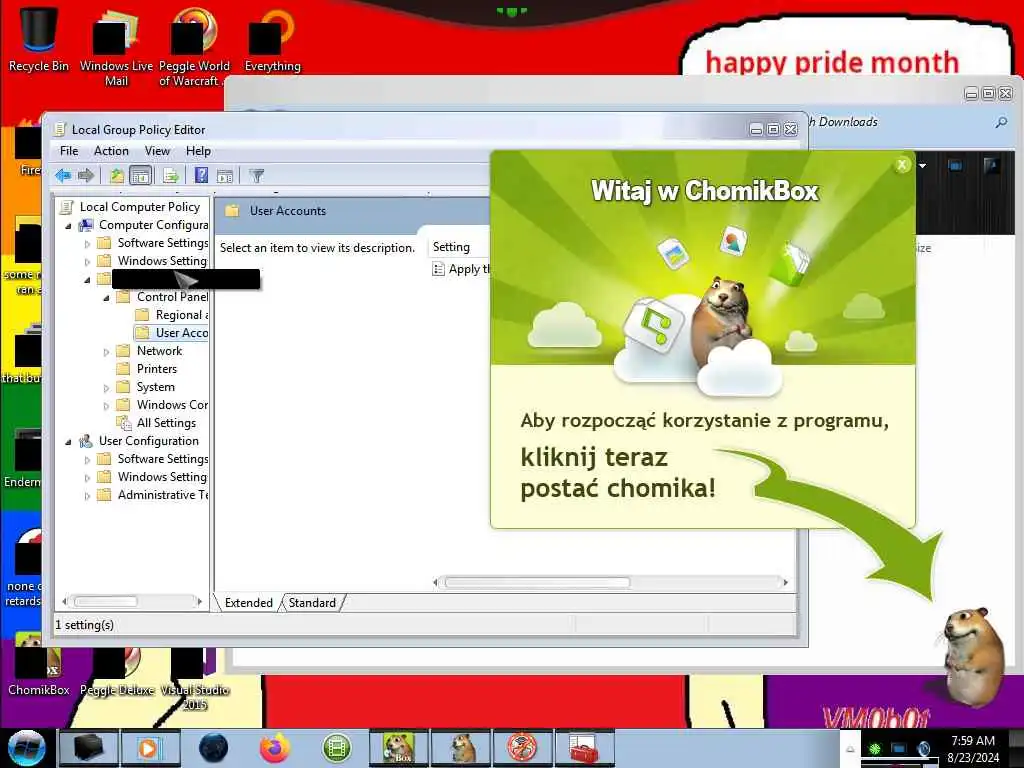Click the dark globe taskbar icon
1024x768 pixels.
[213, 748]
